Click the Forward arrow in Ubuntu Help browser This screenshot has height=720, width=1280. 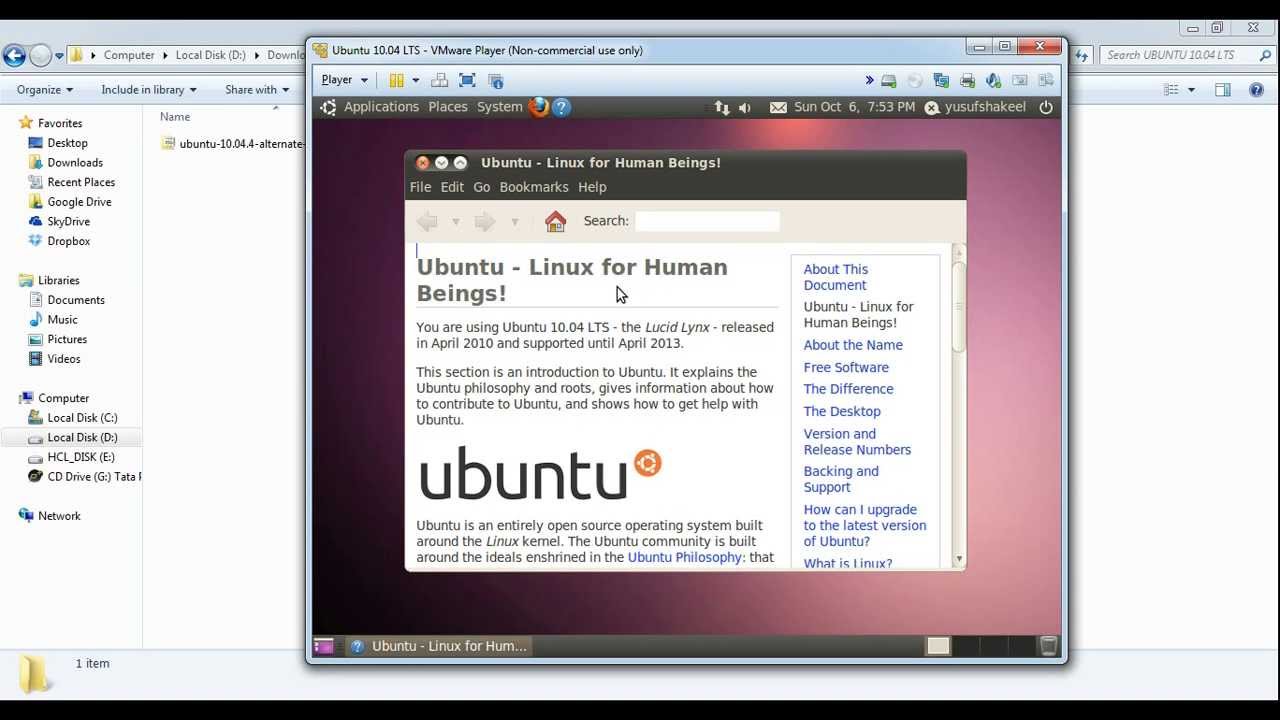point(485,221)
